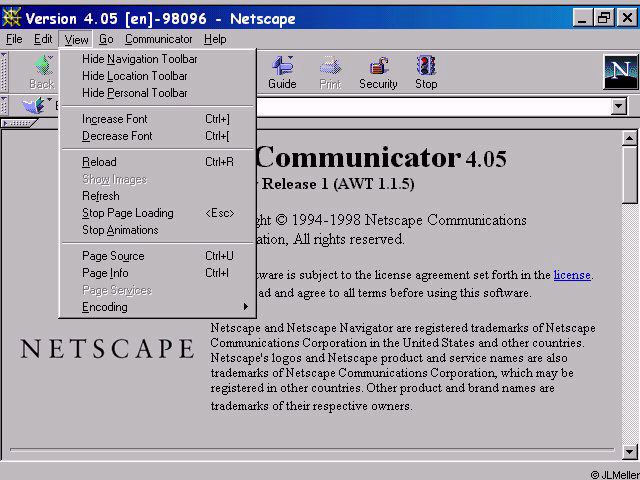The height and width of the screenshot is (480, 640).
Task: Click the Print toolbar icon
Action: coord(330,73)
